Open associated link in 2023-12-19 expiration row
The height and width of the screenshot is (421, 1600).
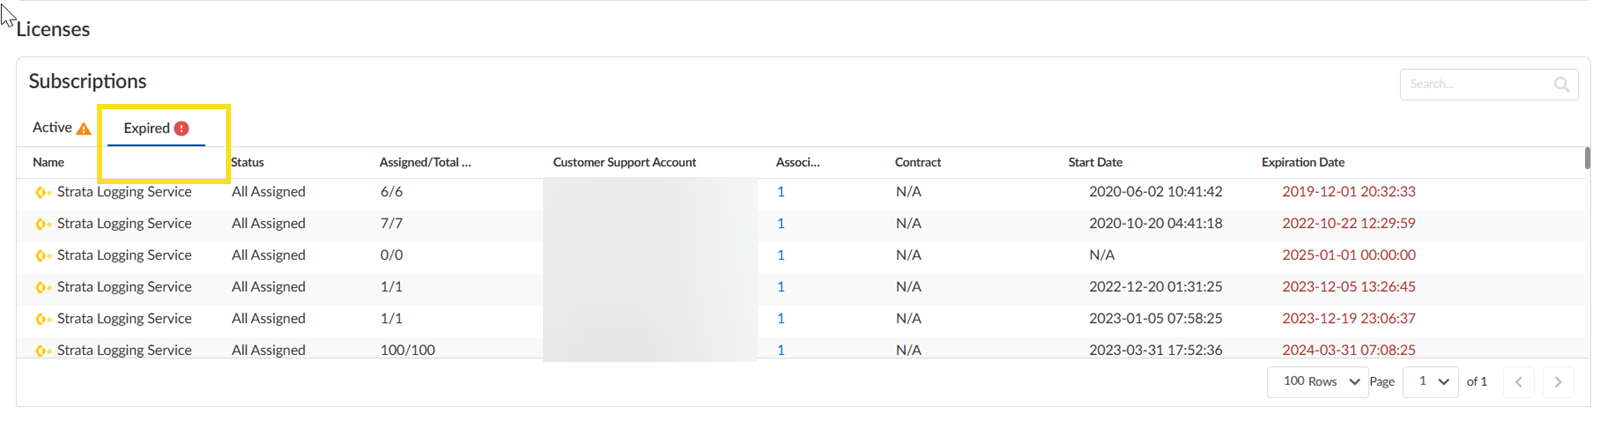pos(781,319)
